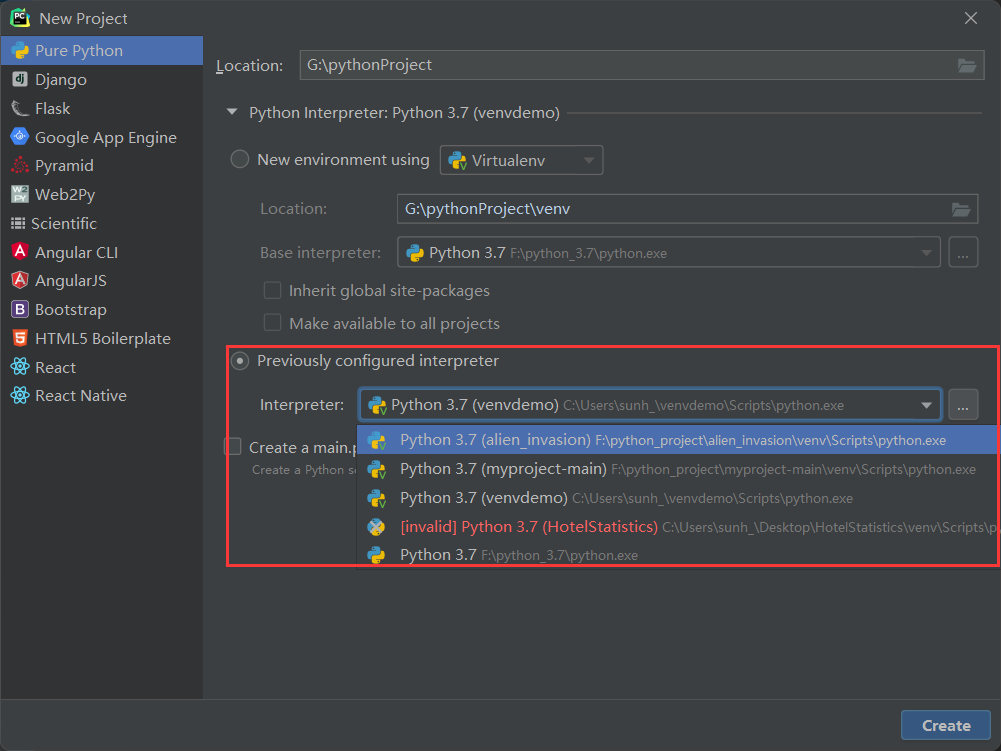Image resolution: width=1001 pixels, height=751 pixels.
Task: Click the Bootstrap B icon
Action: pos(20,310)
